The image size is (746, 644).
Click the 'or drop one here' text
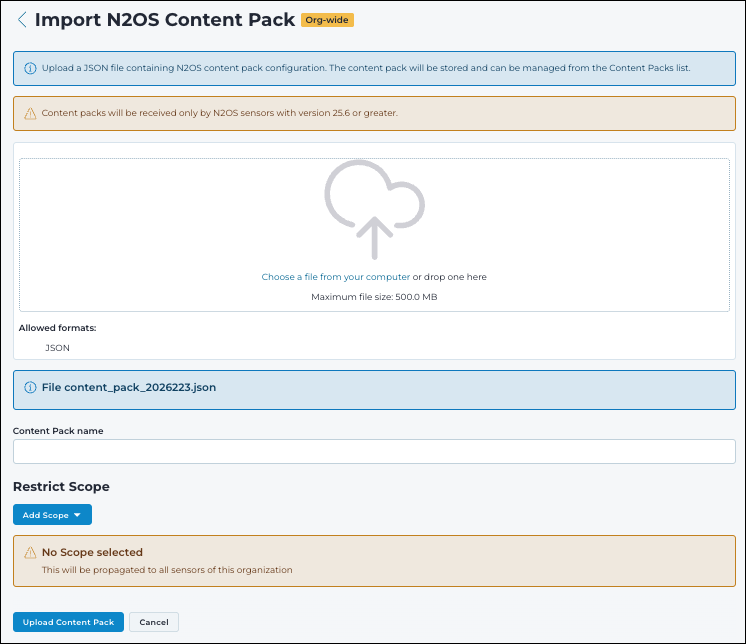click(450, 277)
